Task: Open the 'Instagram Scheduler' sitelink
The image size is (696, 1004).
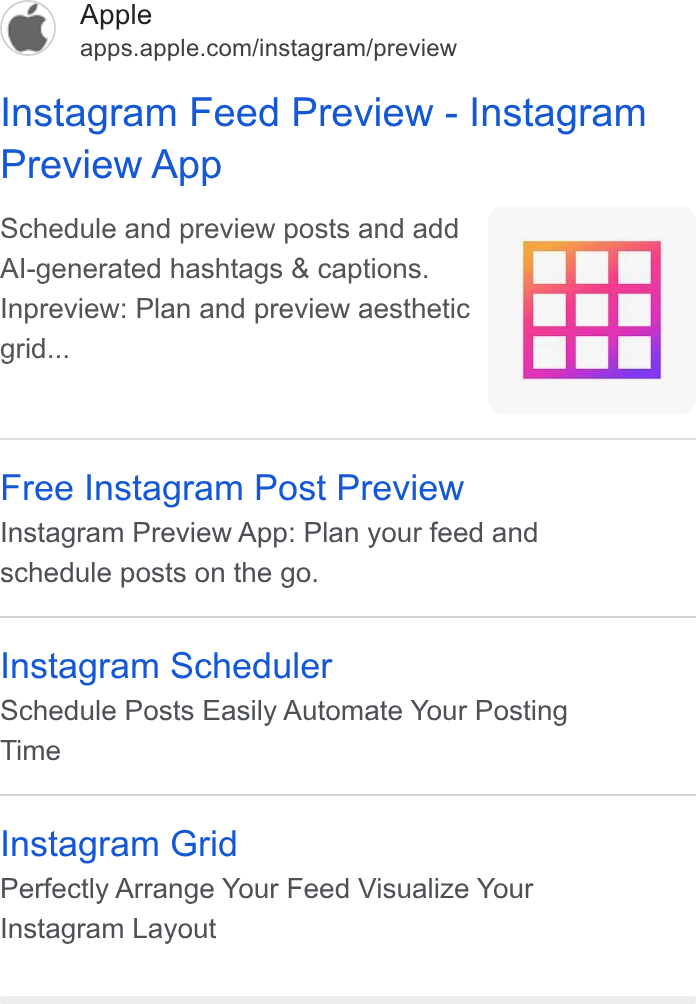Action: [x=166, y=666]
